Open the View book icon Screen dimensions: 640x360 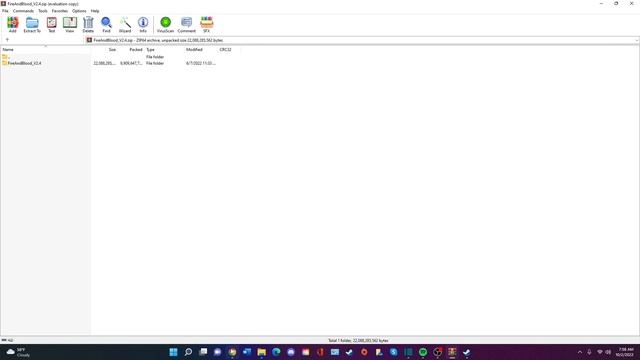[70, 24]
